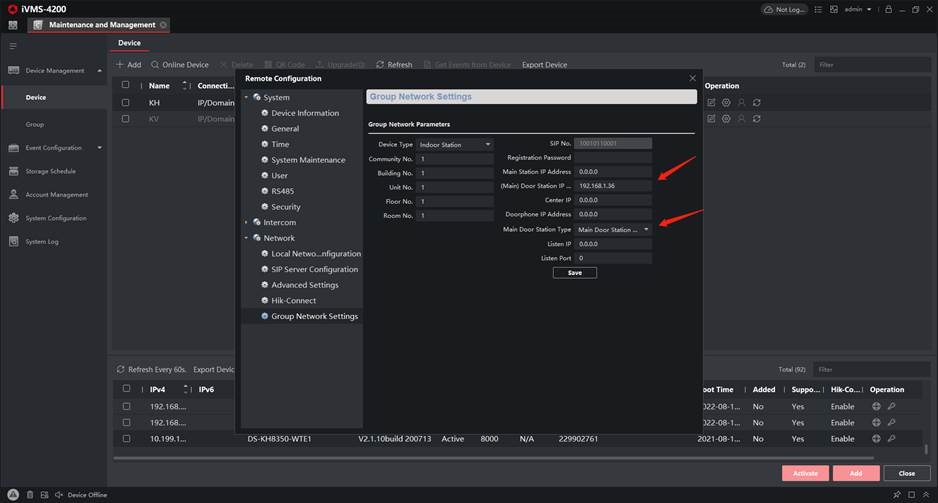Image resolution: width=938 pixels, height=503 pixels.
Task: Click the lock screen padlock icon
Action: (x=887, y=9)
